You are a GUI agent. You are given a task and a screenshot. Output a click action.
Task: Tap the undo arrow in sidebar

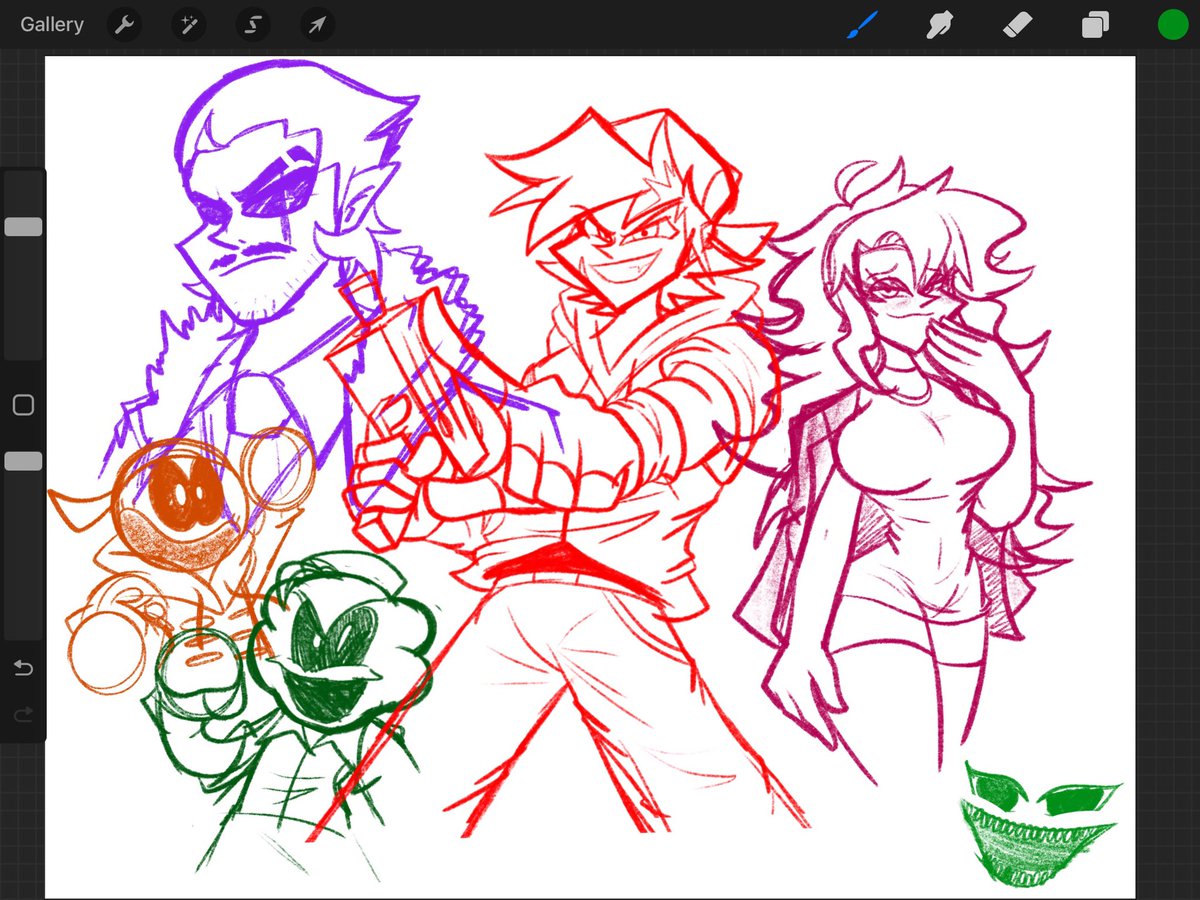click(23, 667)
